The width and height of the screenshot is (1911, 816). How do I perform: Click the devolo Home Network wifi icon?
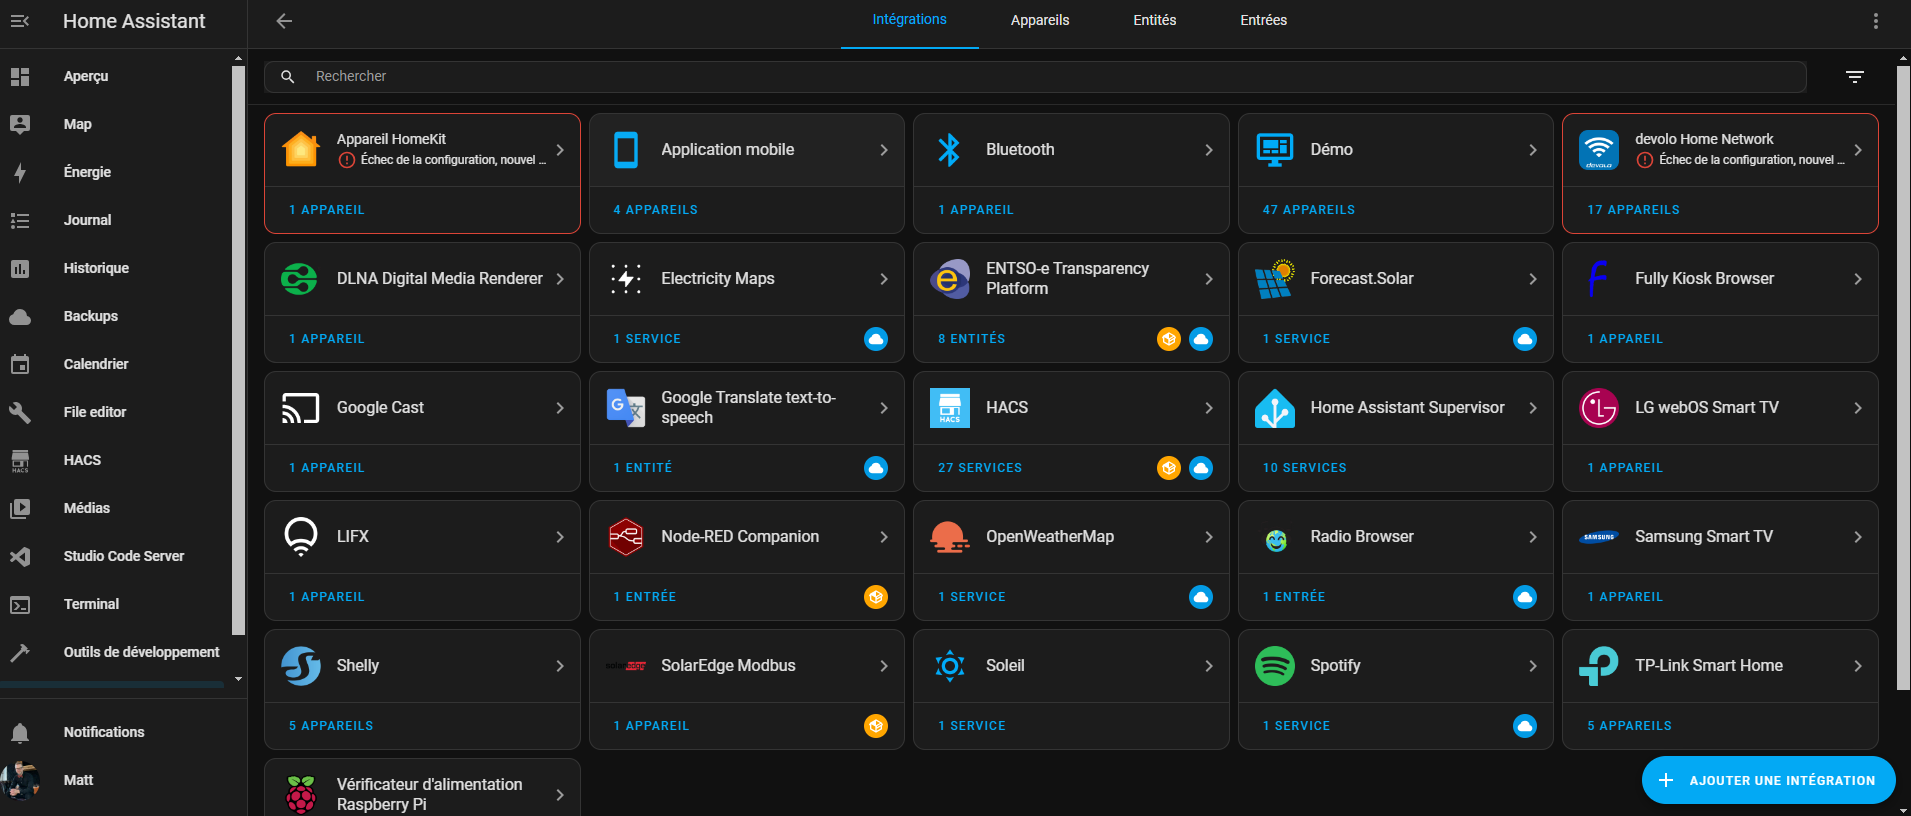tap(1599, 150)
